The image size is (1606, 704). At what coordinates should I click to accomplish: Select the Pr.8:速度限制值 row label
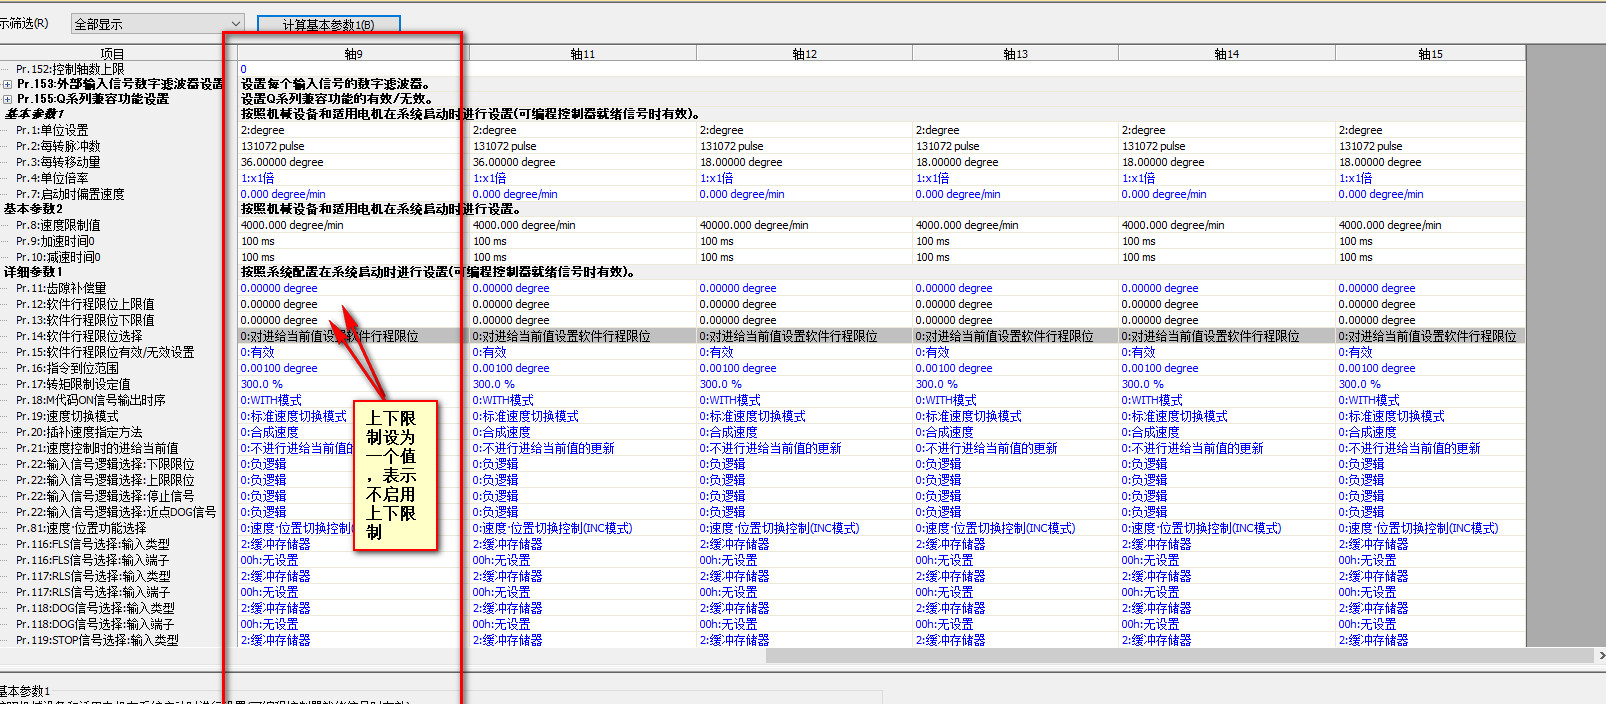(58, 226)
